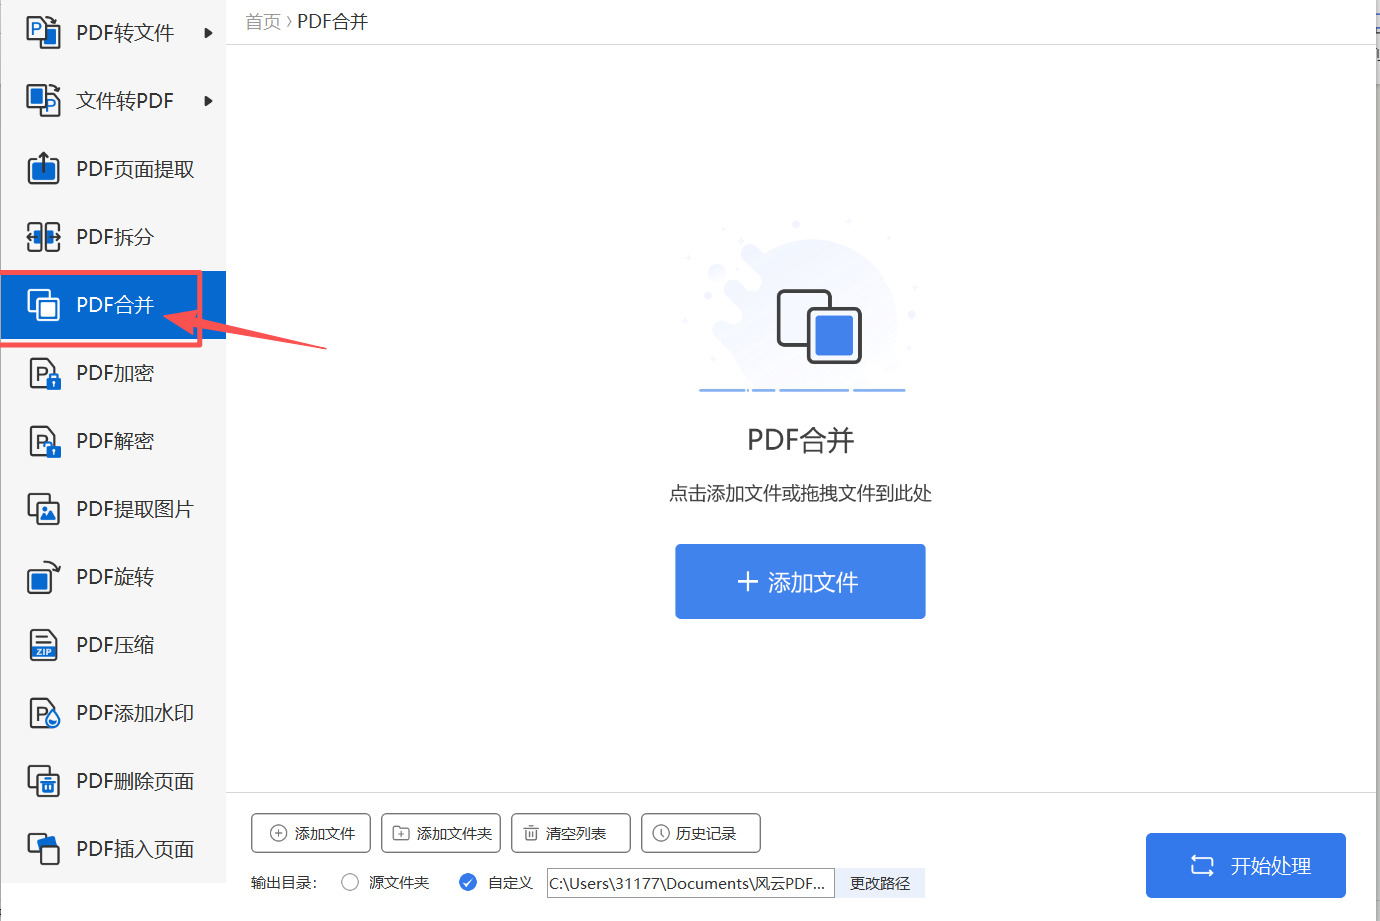Open the PDF加密 tool
1380x921 pixels.
(115, 373)
